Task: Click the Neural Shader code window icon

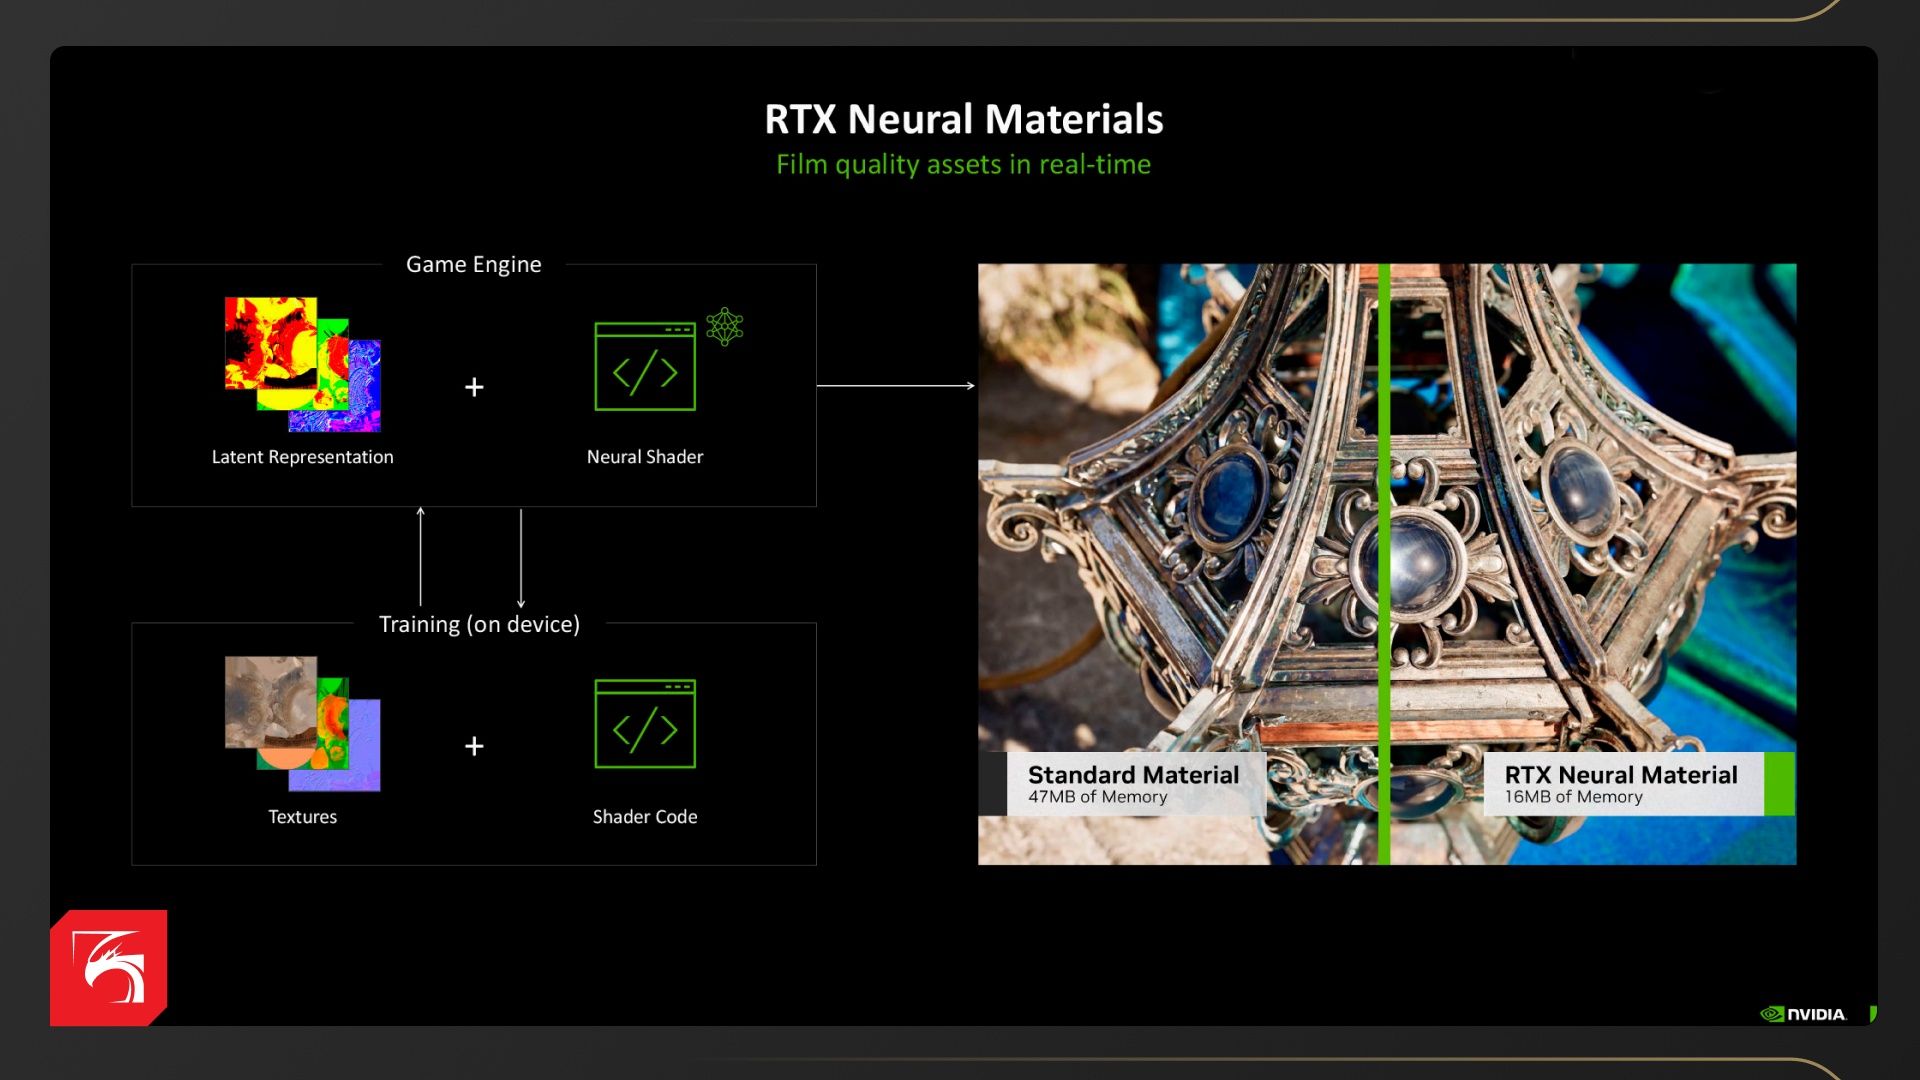Action: pyautogui.click(x=645, y=366)
